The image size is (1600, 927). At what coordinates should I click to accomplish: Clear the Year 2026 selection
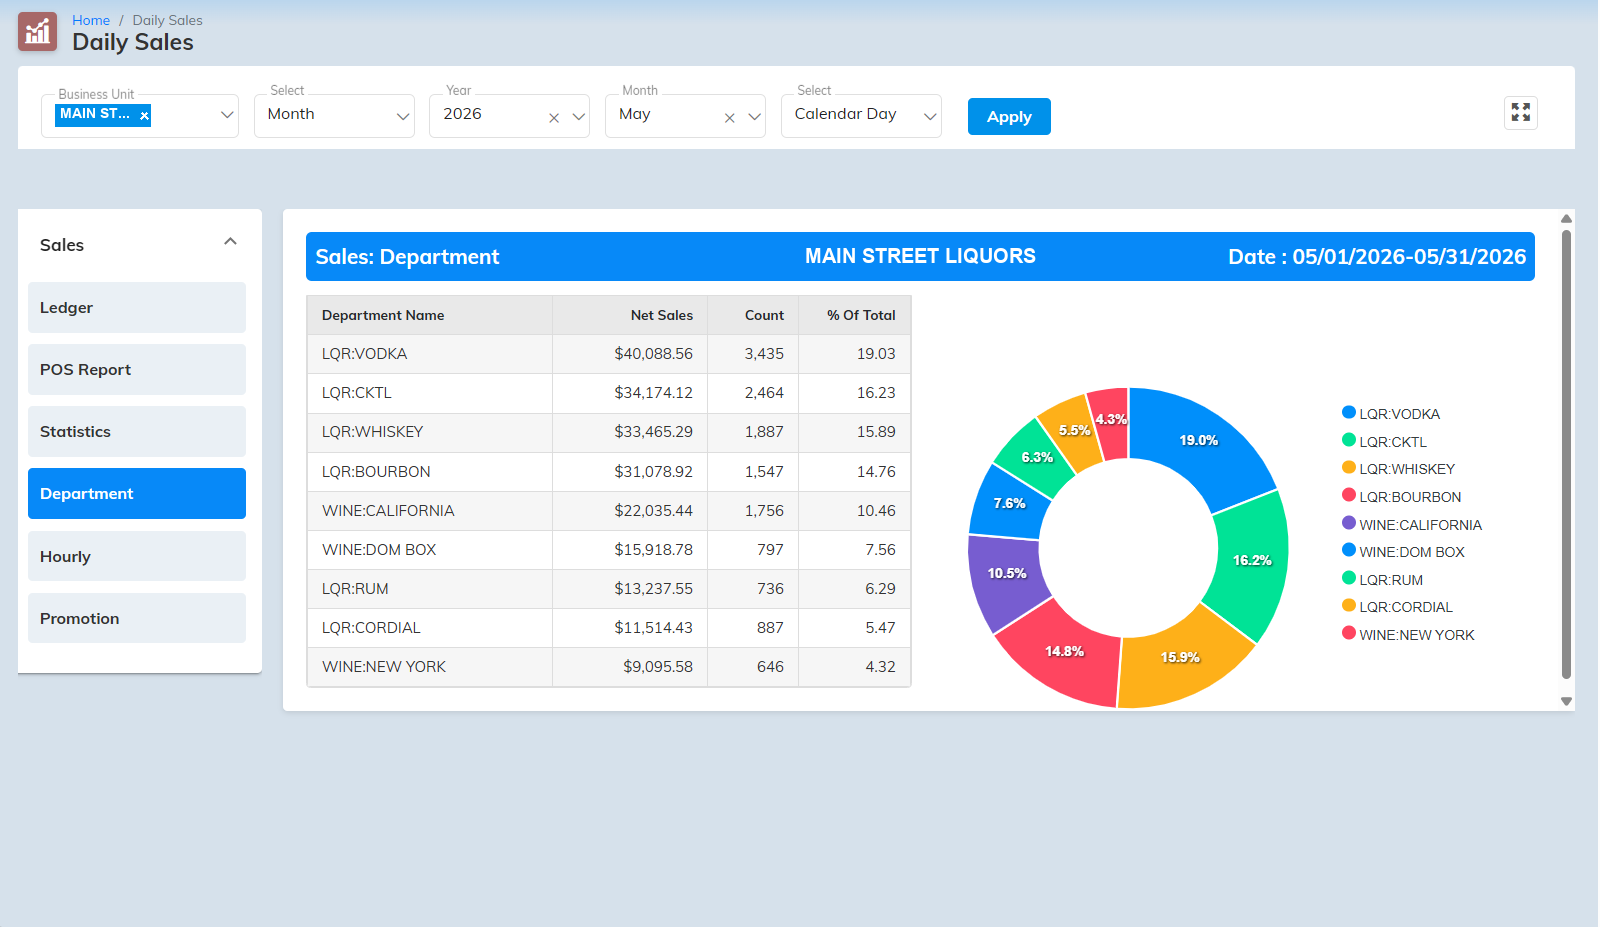[554, 118]
